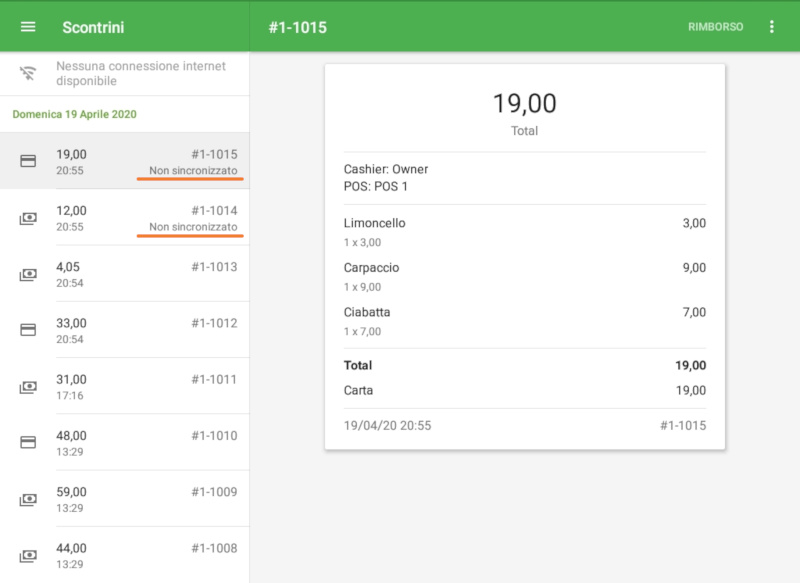This screenshot has height=583, width=800.
Task: Open the three-dot more options menu
Action: coord(771,27)
